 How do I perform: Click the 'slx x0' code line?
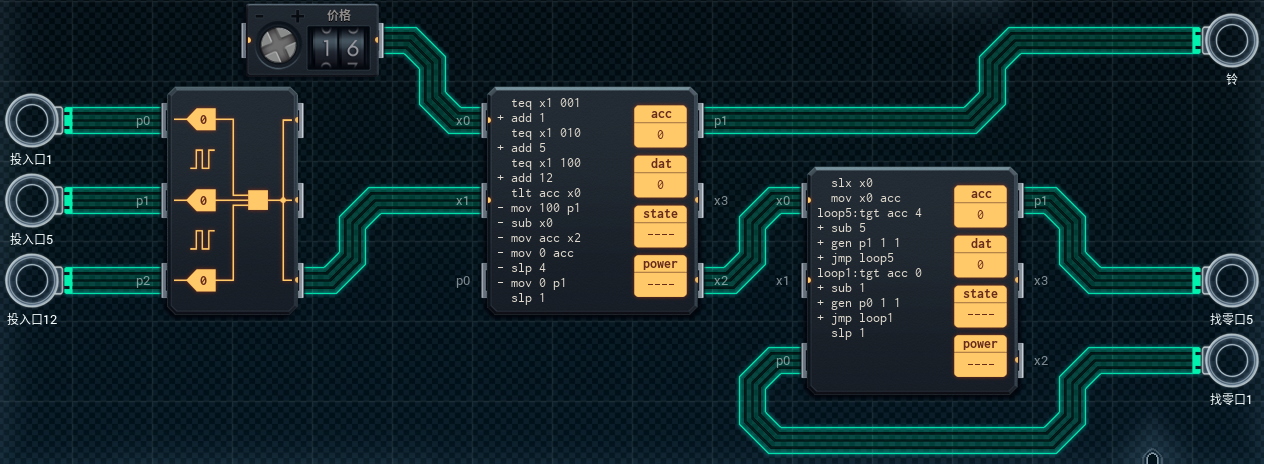pyautogui.click(x=852, y=183)
